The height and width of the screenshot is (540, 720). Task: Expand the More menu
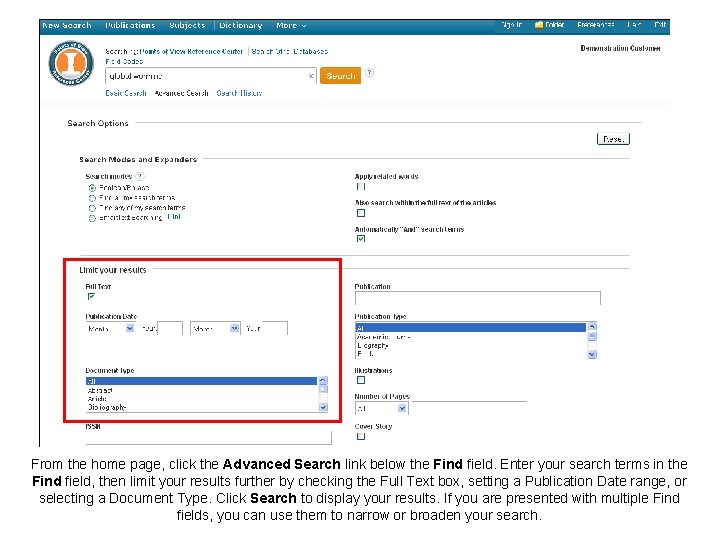291,26
